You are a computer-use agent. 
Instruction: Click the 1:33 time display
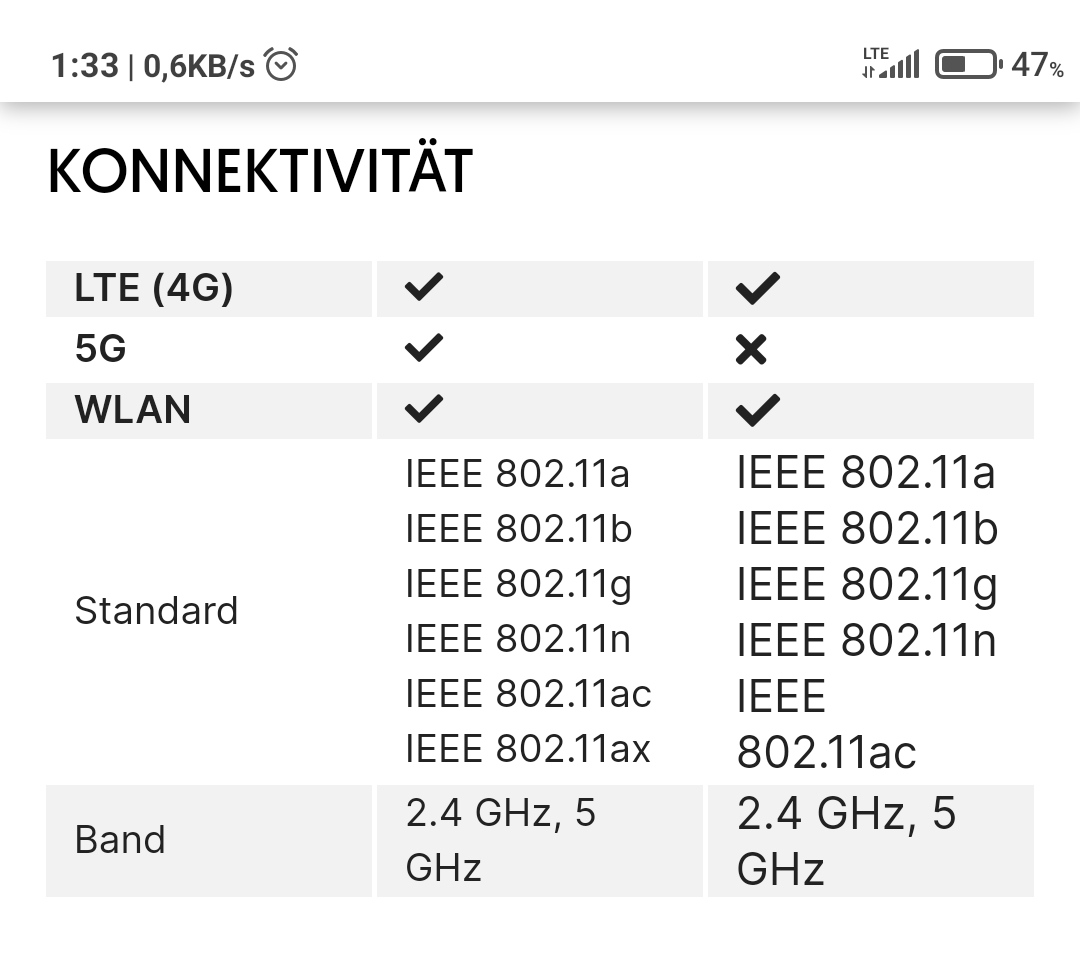tap(85, 66)
